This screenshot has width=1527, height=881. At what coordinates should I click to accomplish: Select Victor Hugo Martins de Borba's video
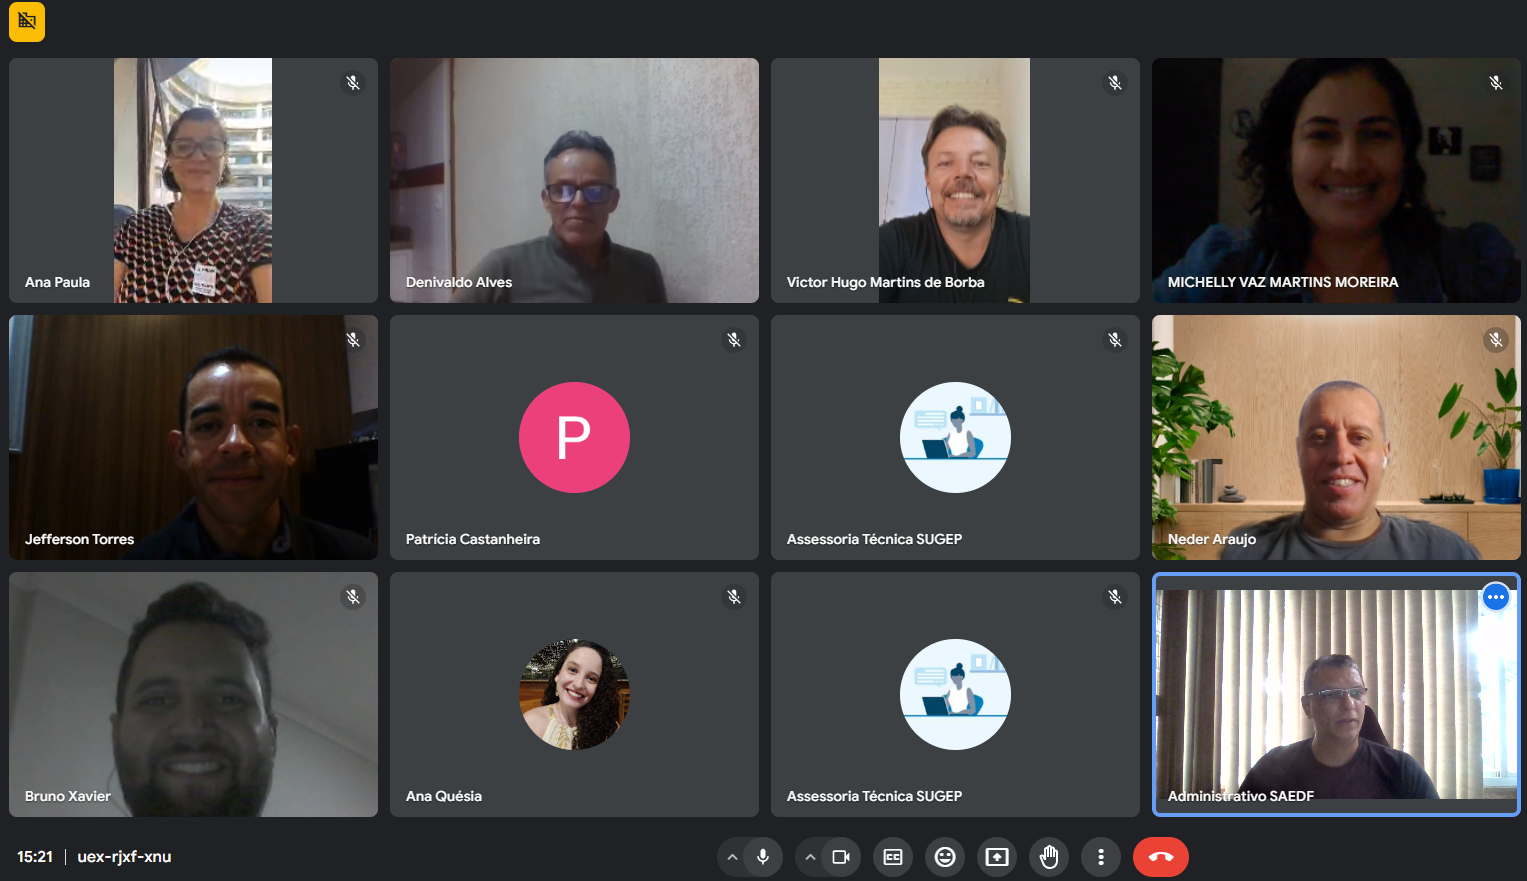[x=955, y=180]
